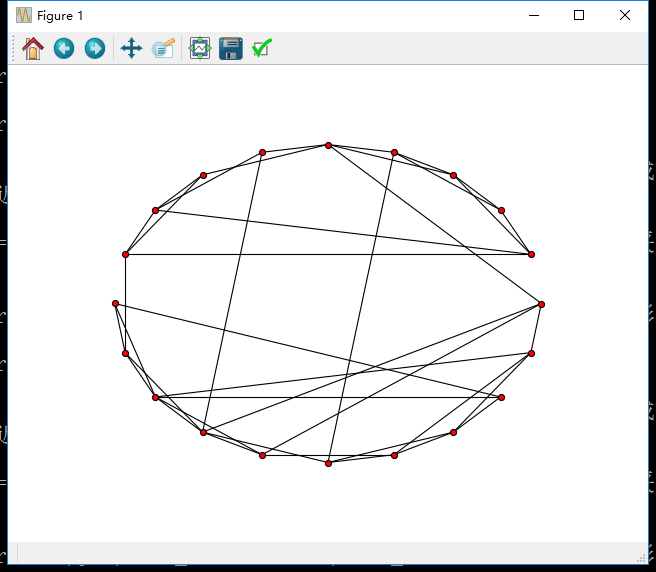This screenshot has width=656, height=572.
Task: Maximize the Figure 1 window
Action: coord(579,15)
